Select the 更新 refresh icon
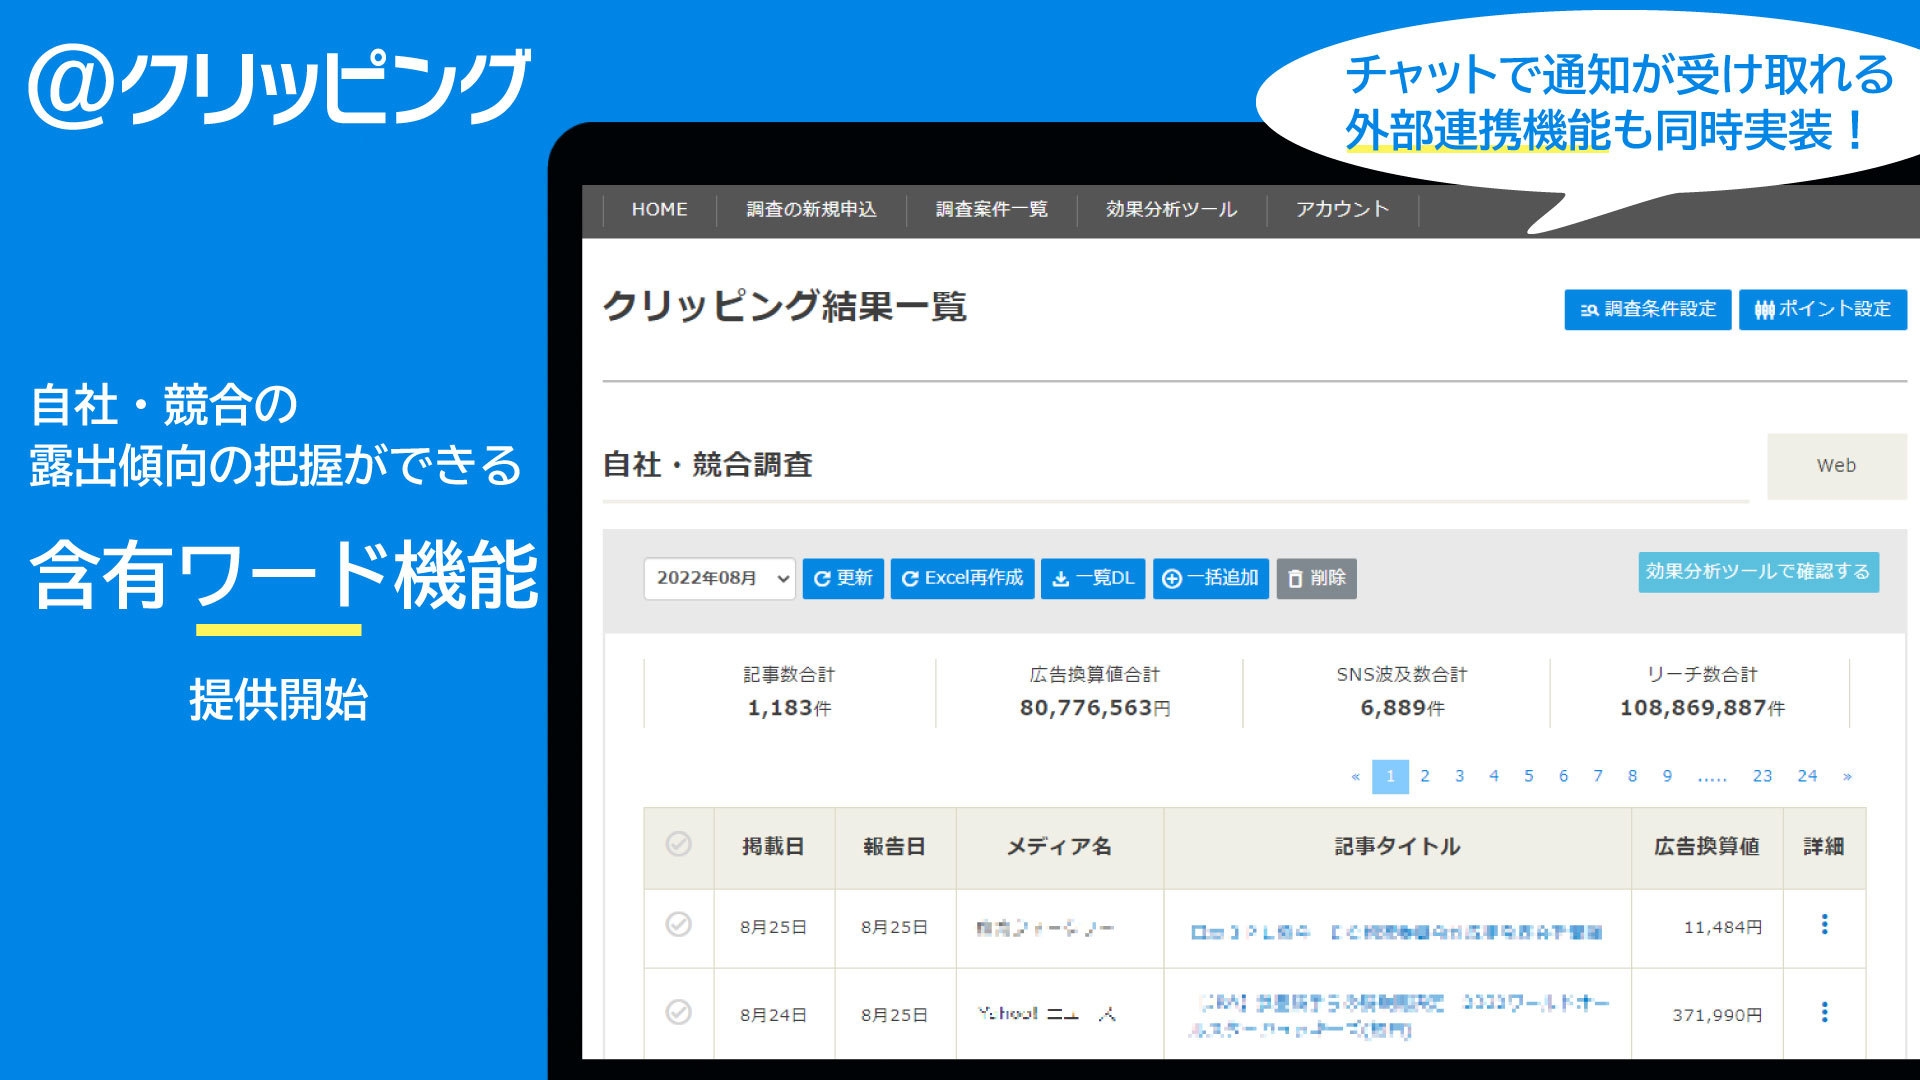Viewport: 1920px width, 1080px height. click(821, 578)
